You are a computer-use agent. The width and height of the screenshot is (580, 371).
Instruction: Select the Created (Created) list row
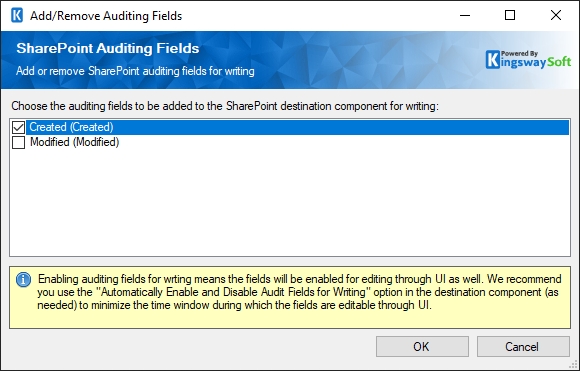point(290,127)
